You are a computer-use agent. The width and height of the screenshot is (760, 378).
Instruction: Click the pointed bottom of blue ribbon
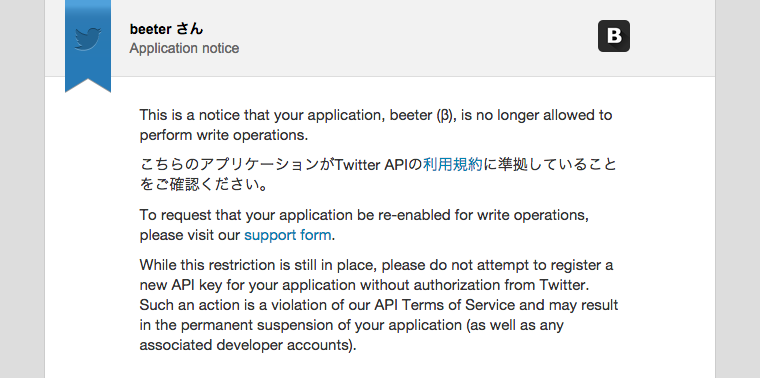88,84
